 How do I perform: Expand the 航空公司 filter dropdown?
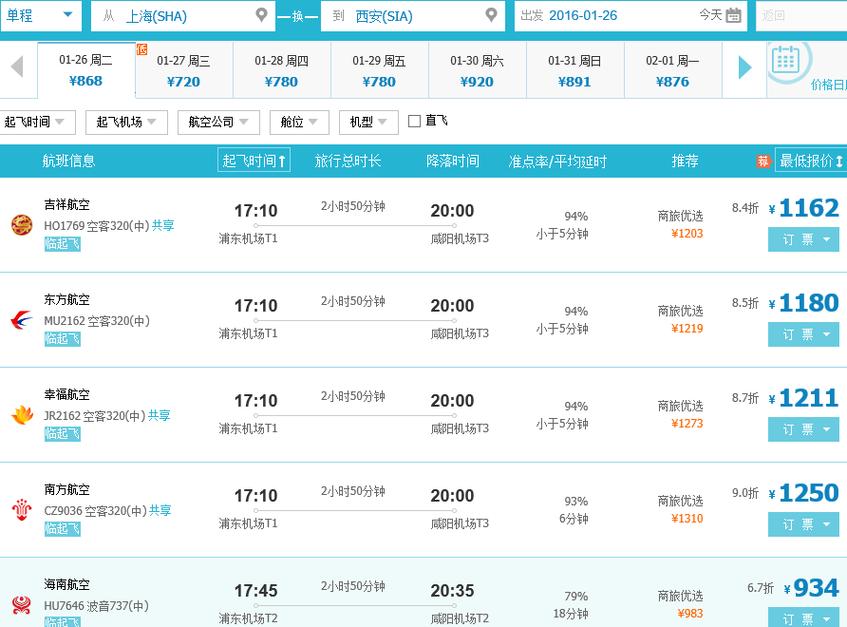219,122
